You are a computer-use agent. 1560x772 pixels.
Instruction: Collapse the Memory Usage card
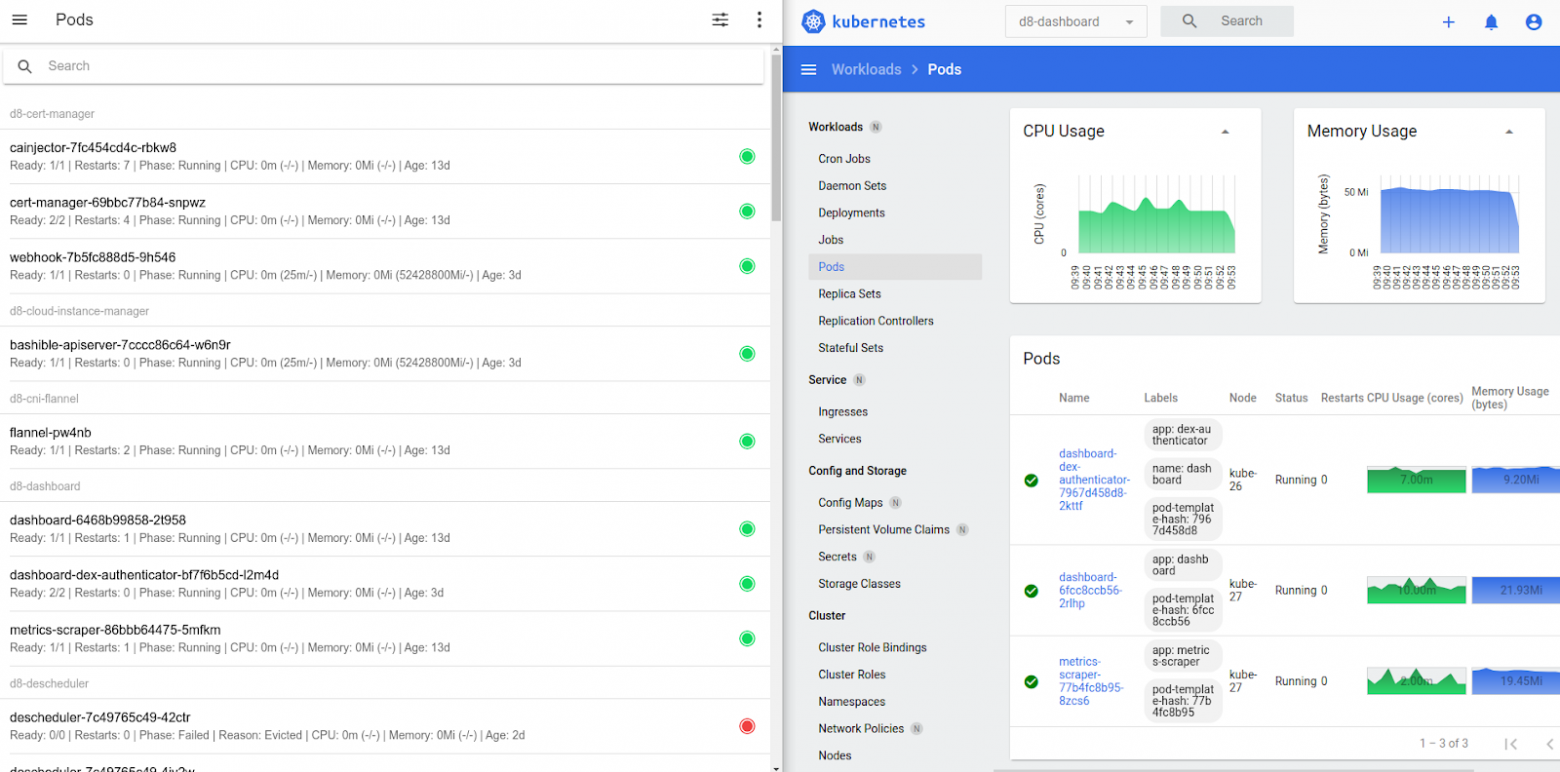1509,132
